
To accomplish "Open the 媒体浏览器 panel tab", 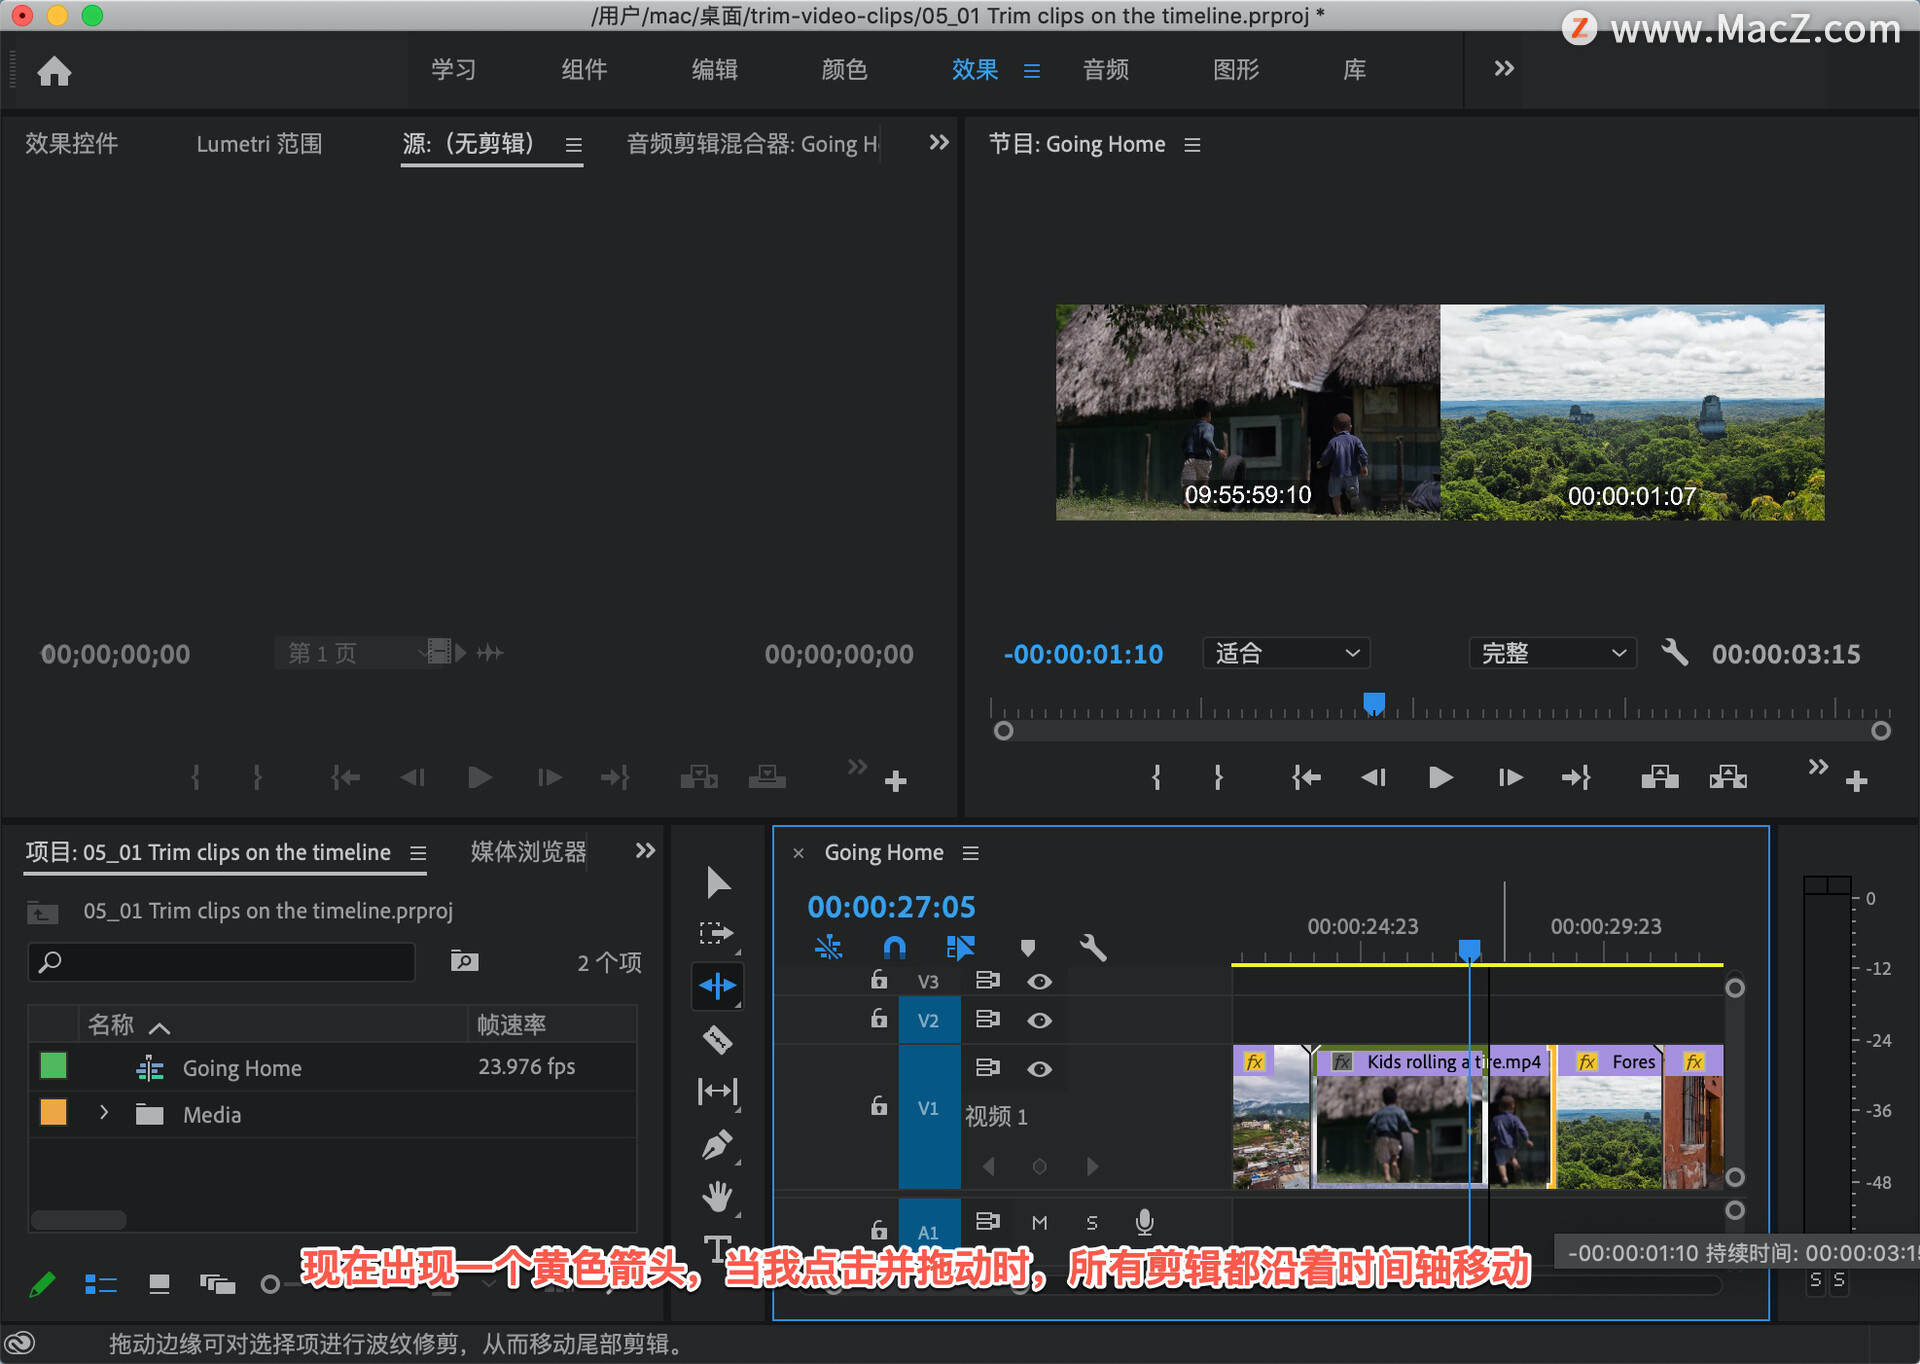I will [x=528, y=852].
